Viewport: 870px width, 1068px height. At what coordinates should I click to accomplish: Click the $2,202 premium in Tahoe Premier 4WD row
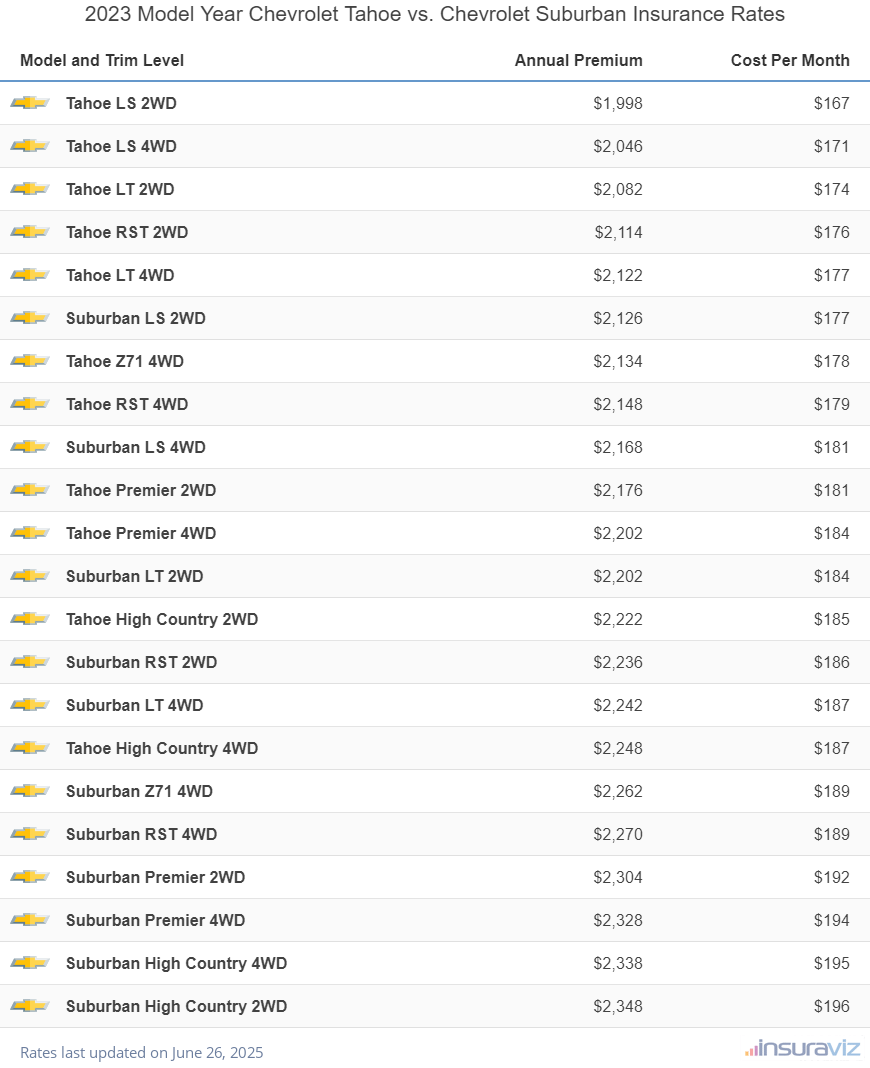coord(618,533)
